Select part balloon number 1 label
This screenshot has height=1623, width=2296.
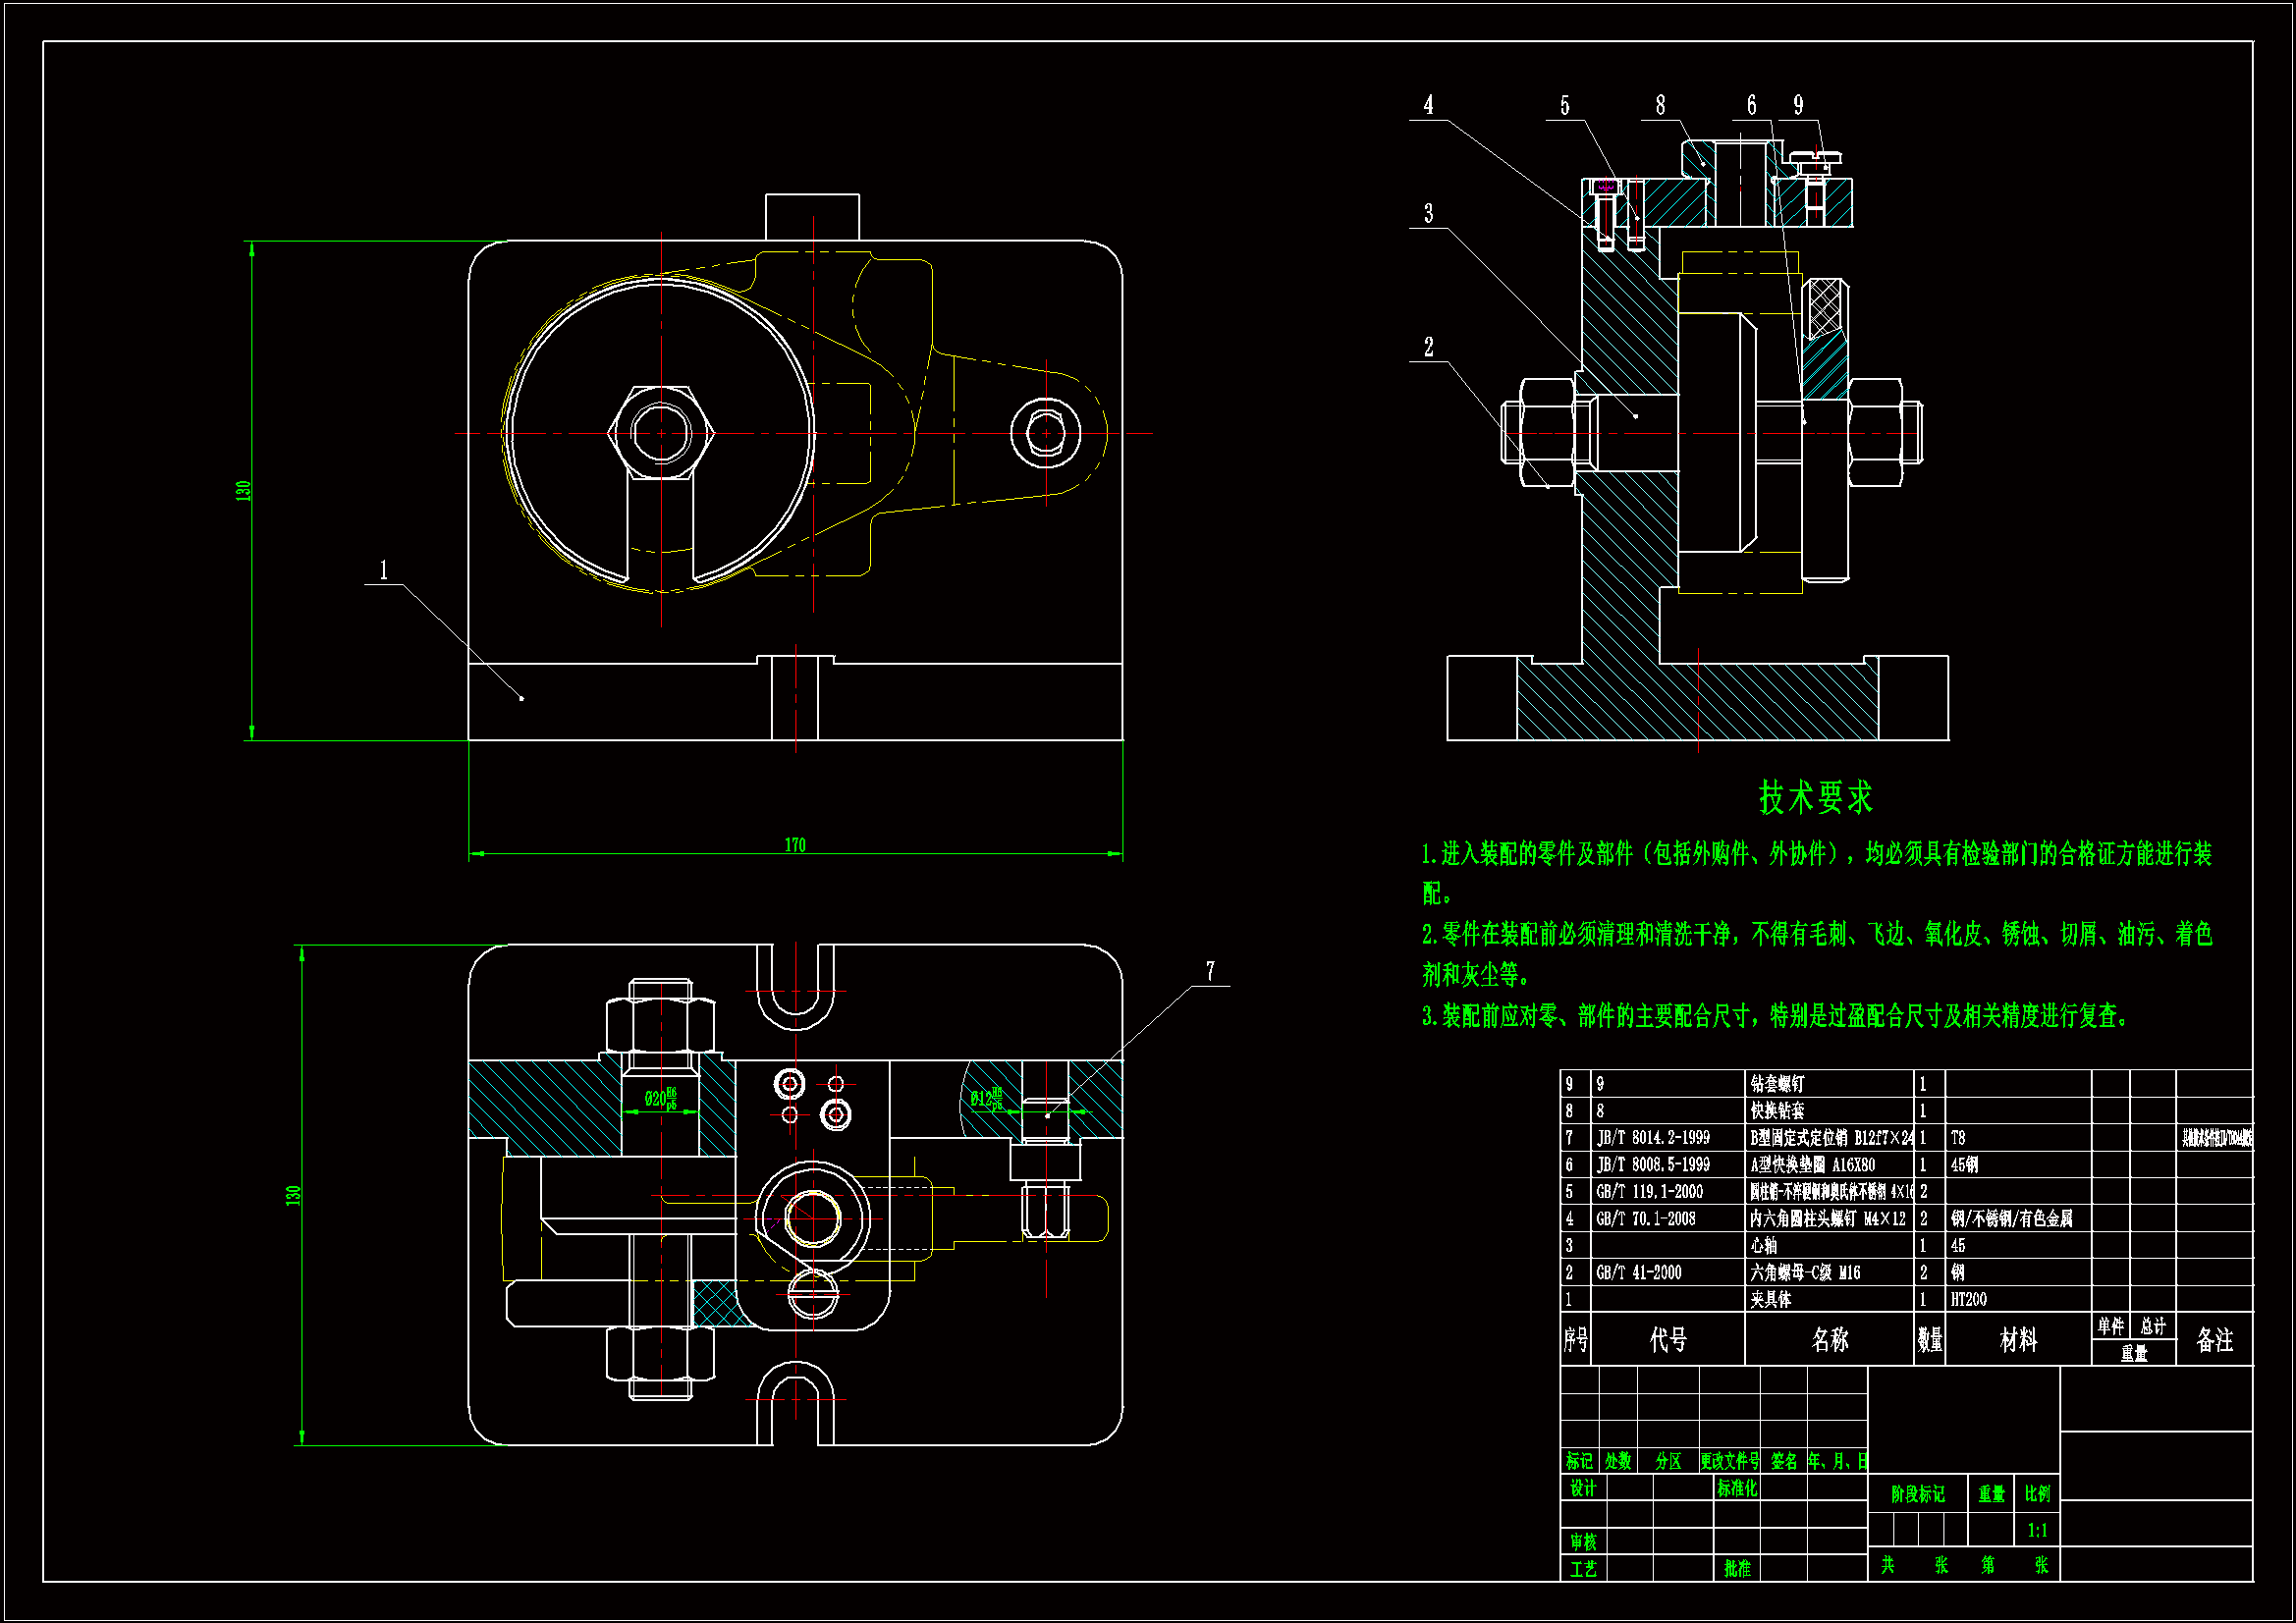point(383,570)
